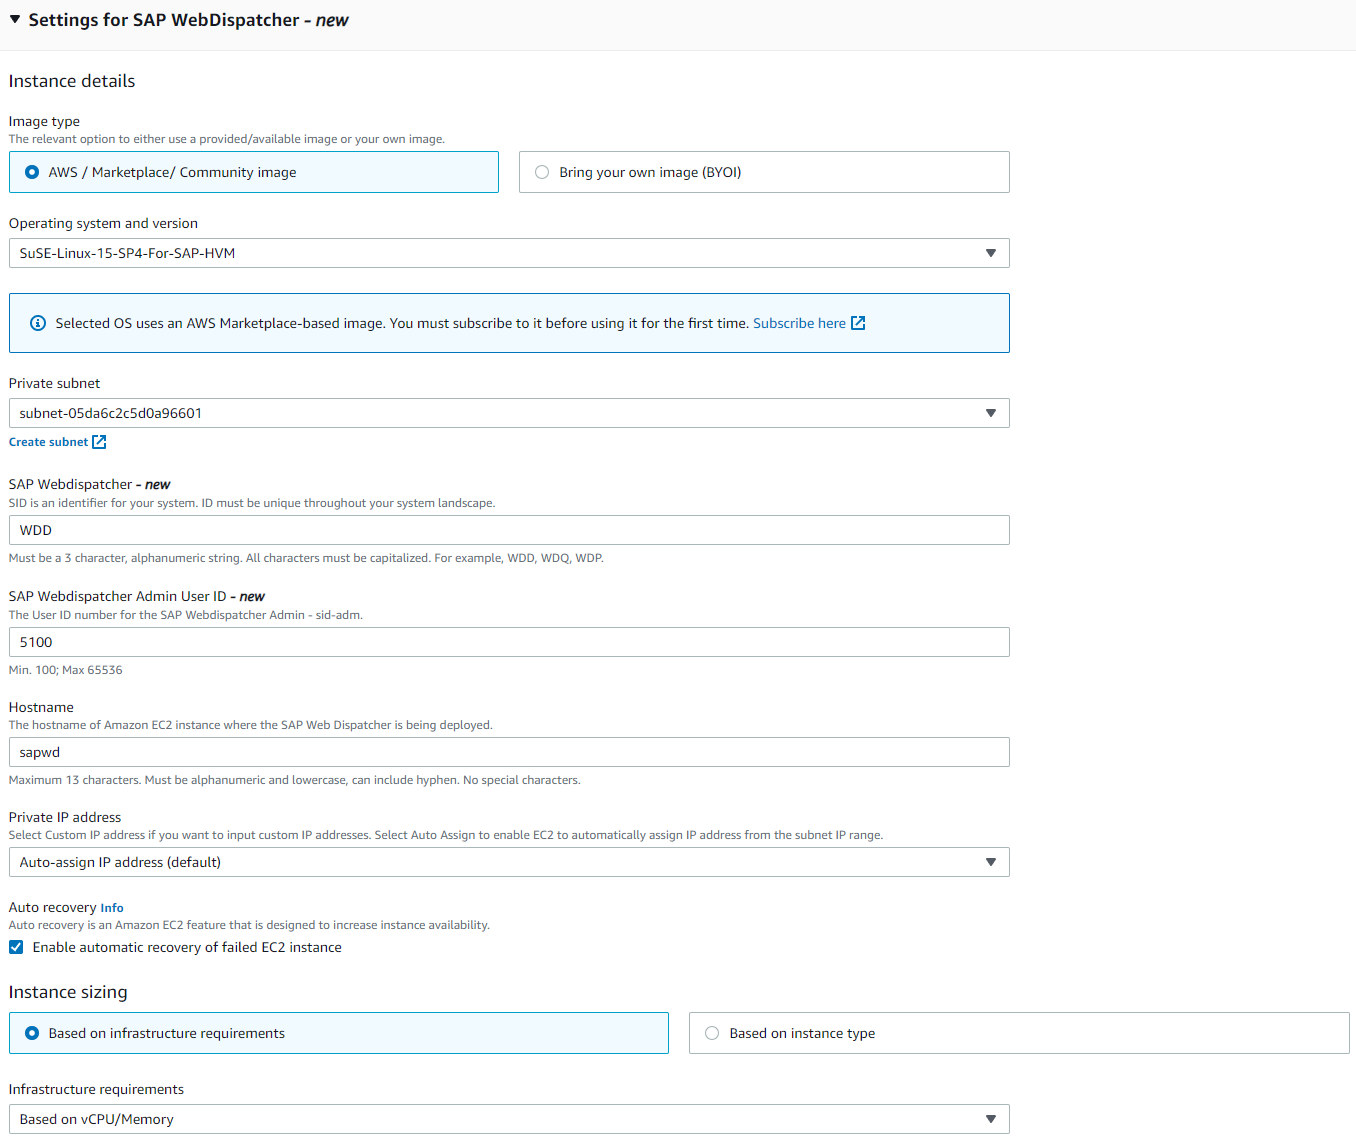1356x1140 pixels.
Task: Click the external link icon next to Create subnet
Action: tap(99, 442)
